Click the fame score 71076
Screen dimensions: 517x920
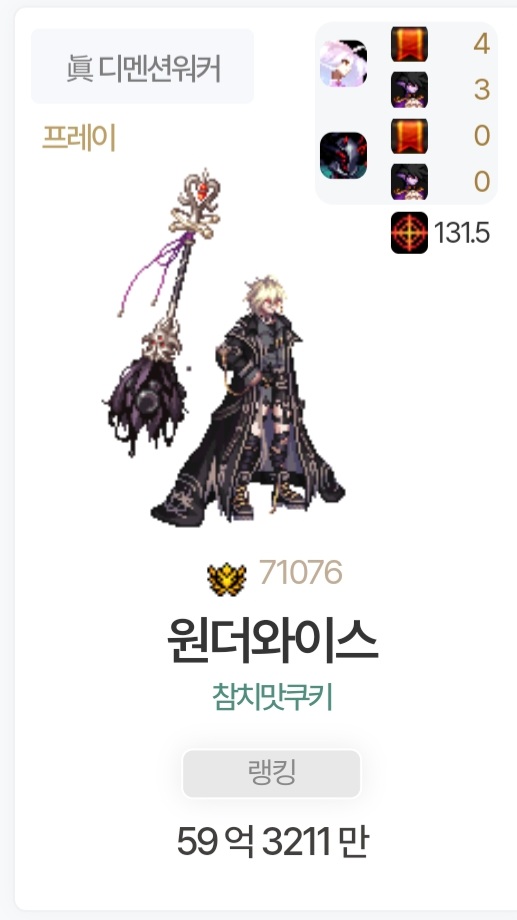tap(300, 572)
